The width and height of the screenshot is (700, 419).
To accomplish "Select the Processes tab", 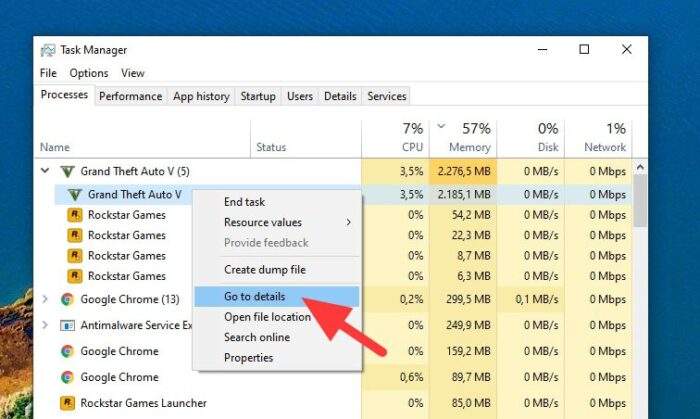I will (x=64, y=95).
